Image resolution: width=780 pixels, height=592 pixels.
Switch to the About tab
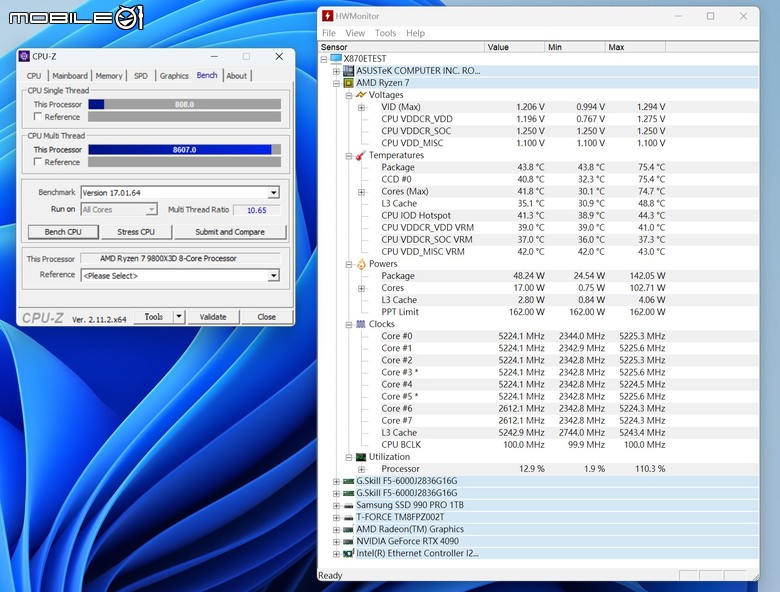tap(236, 76)
